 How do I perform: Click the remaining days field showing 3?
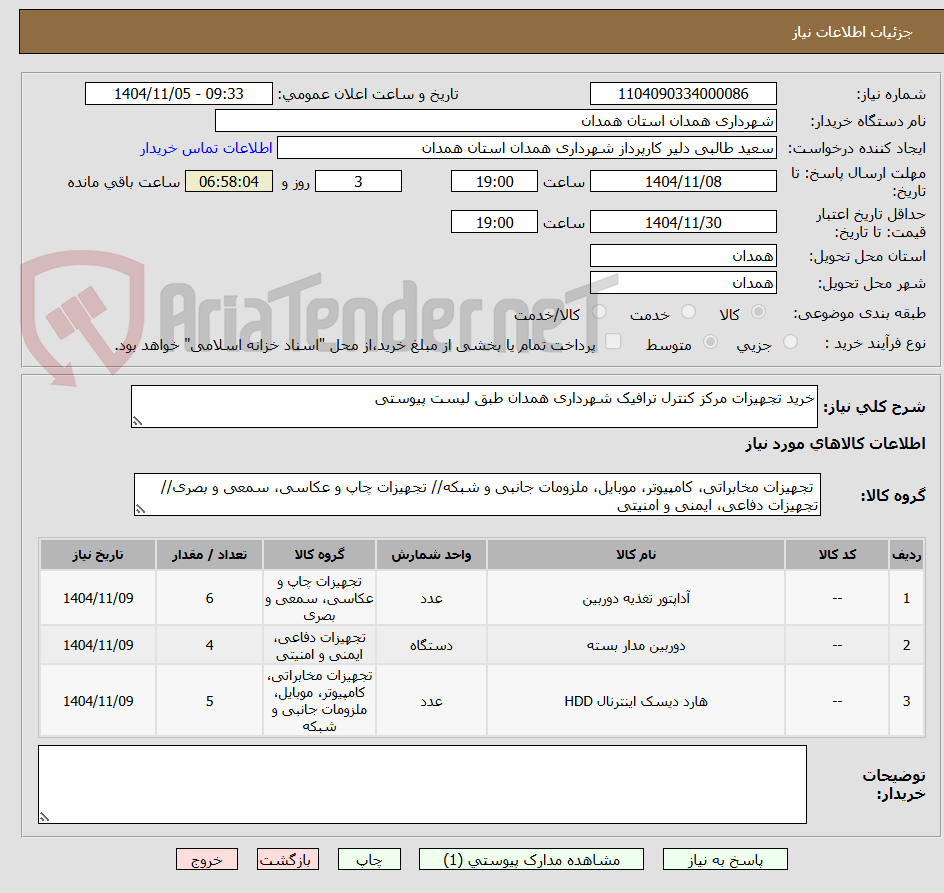[x=358, y=181]
